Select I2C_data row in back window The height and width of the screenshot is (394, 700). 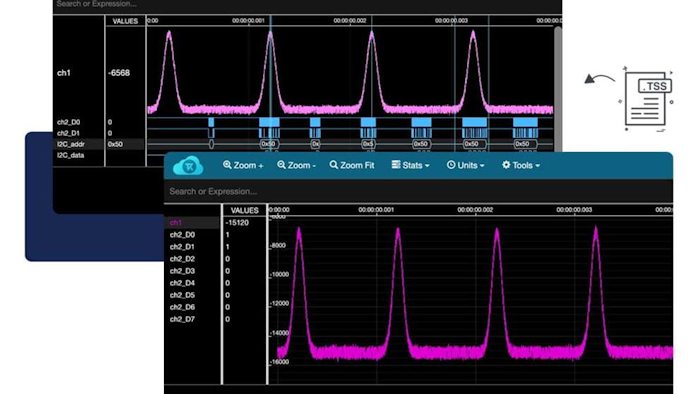(x=71, y=155)
